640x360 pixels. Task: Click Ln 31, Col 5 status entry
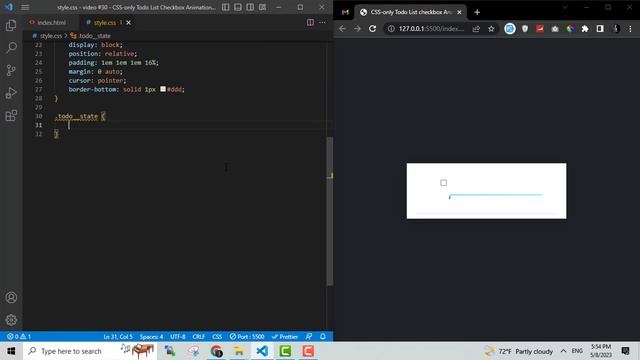[x=118, y=337]
